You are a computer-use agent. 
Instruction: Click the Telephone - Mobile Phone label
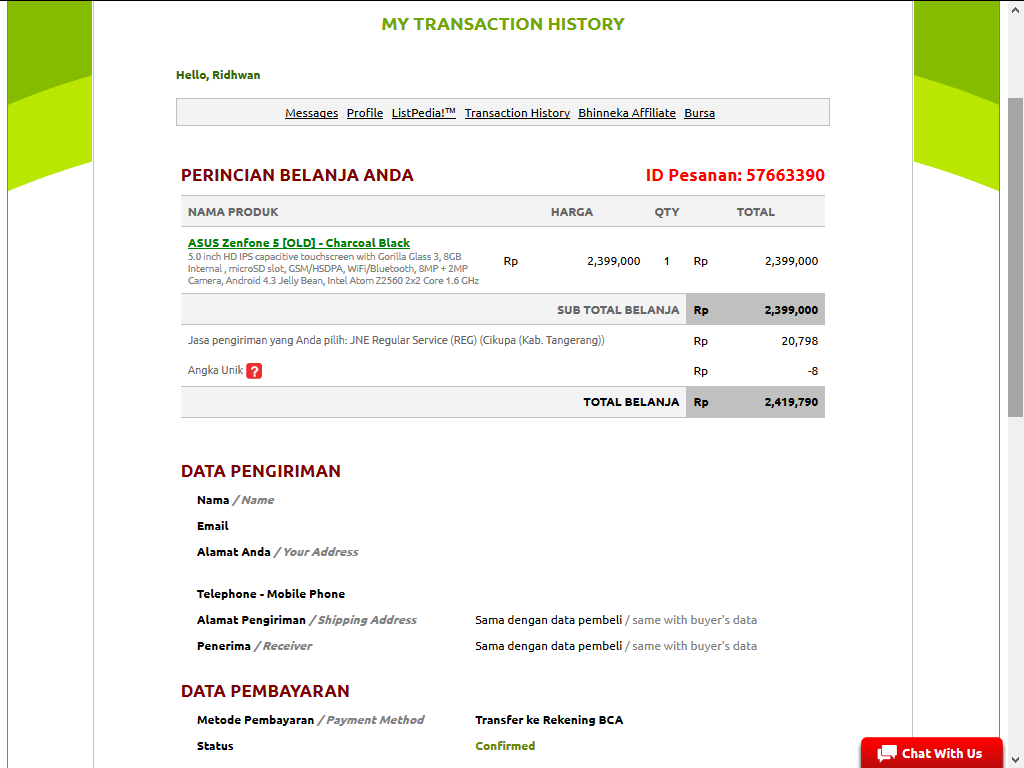tap(271, 594)
